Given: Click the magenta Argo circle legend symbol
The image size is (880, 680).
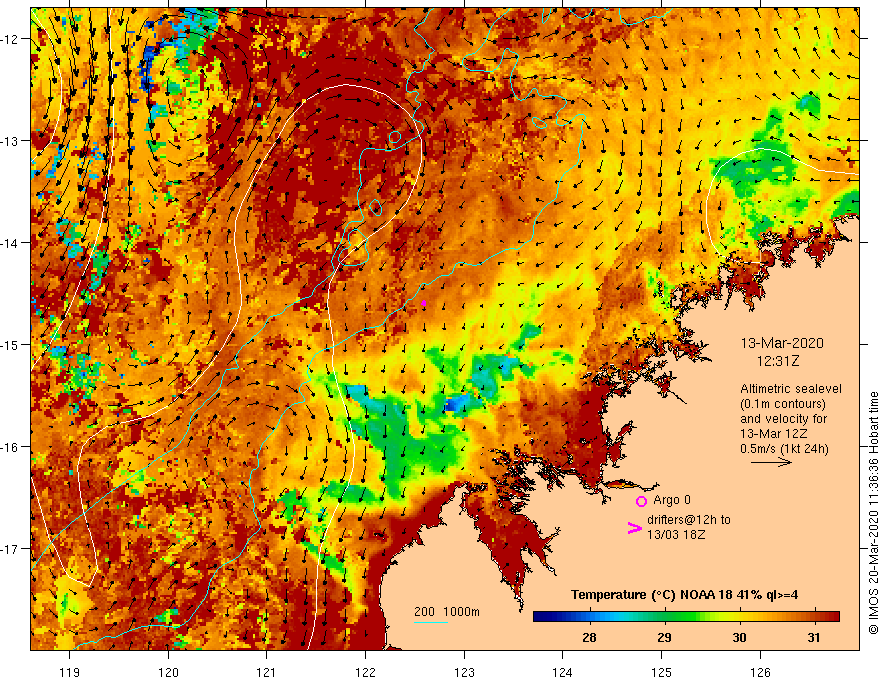Looking at the screenshot, I should pos(641,501).
